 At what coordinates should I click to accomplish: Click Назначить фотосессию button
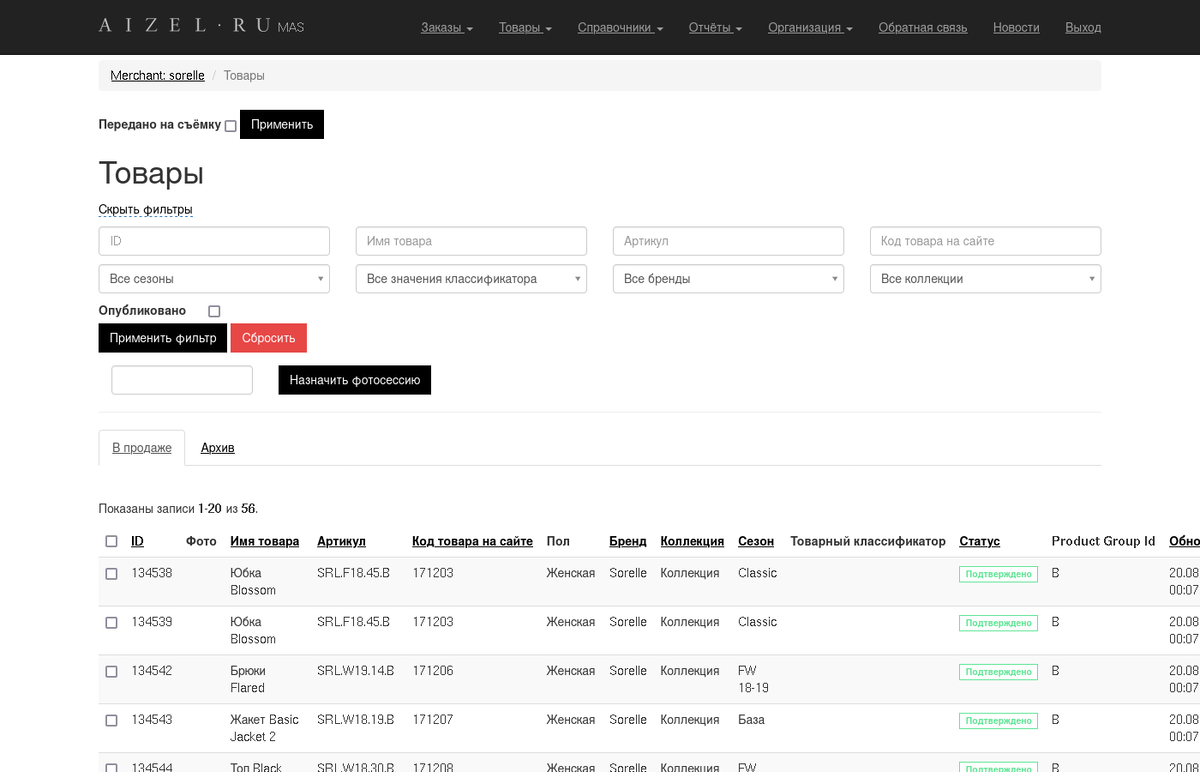tap(355, 380)
